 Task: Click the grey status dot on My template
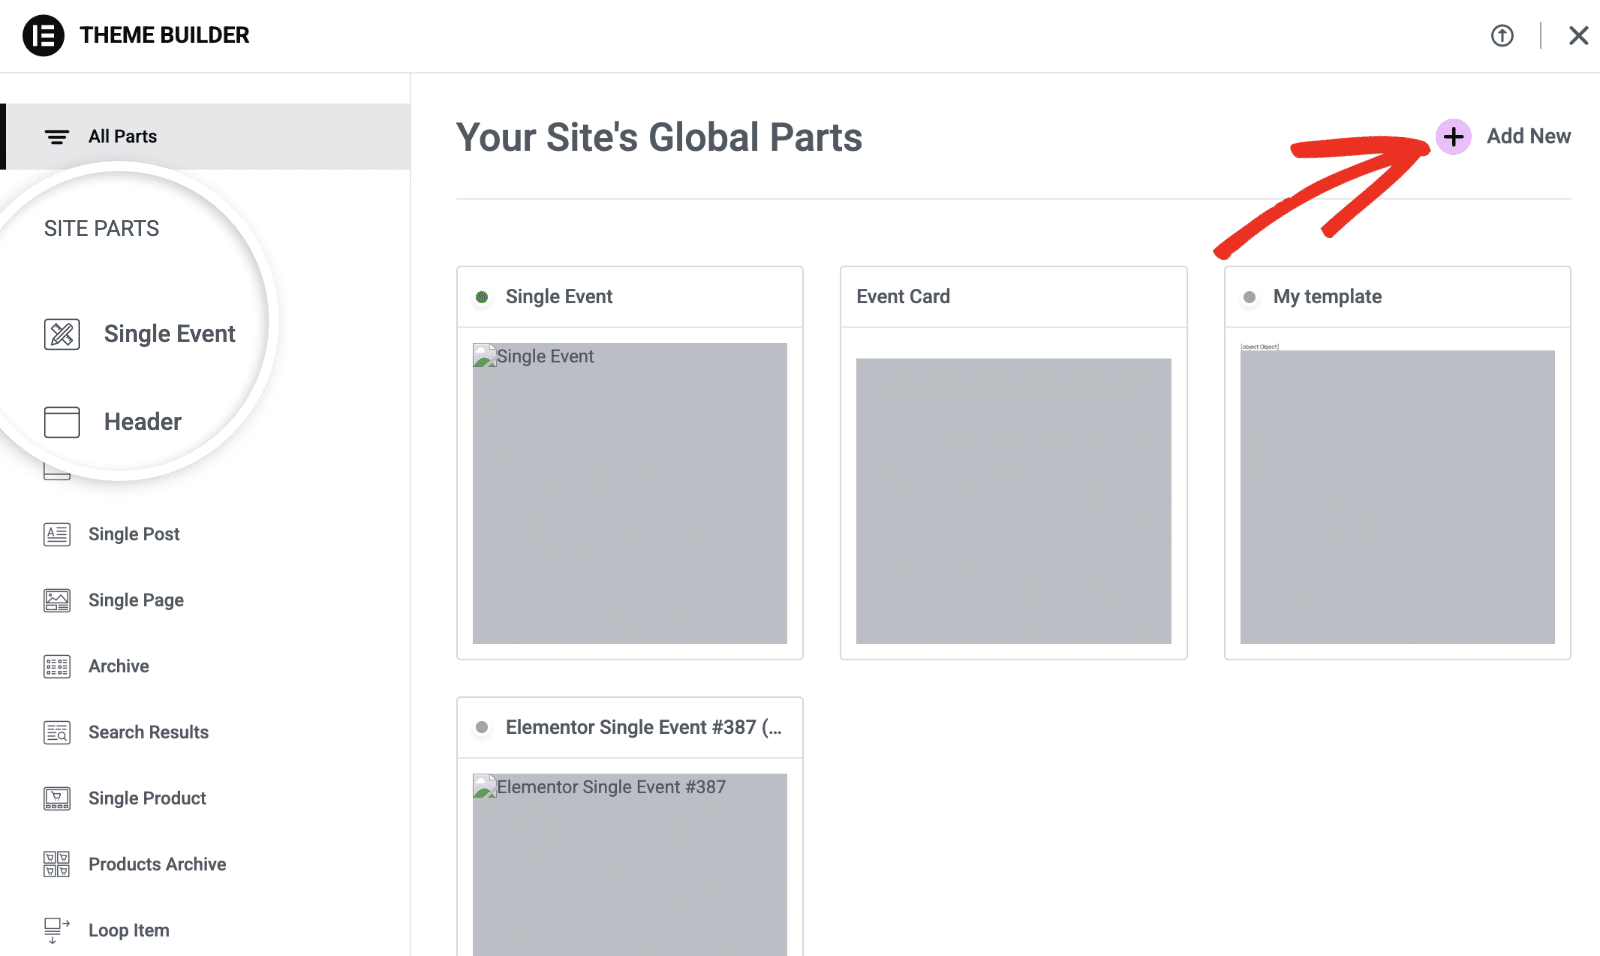pos(1249,297)
